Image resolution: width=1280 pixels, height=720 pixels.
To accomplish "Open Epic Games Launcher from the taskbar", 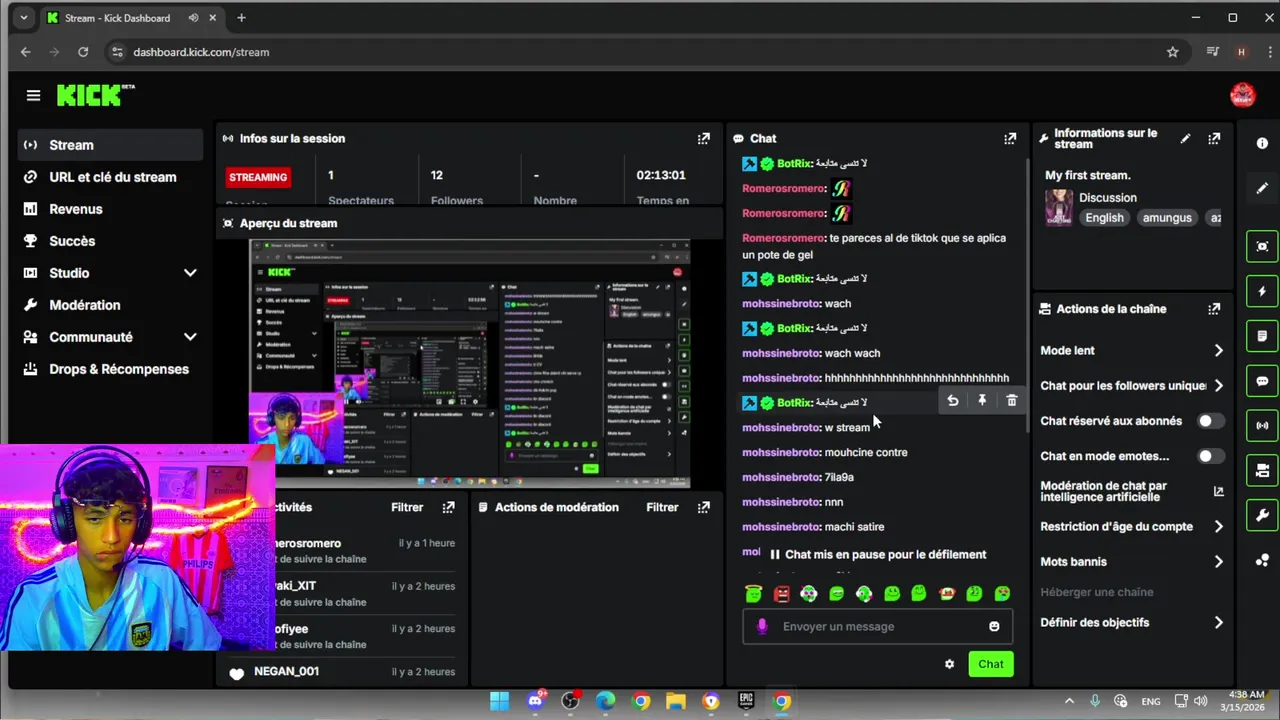I will tap(746, 701).
